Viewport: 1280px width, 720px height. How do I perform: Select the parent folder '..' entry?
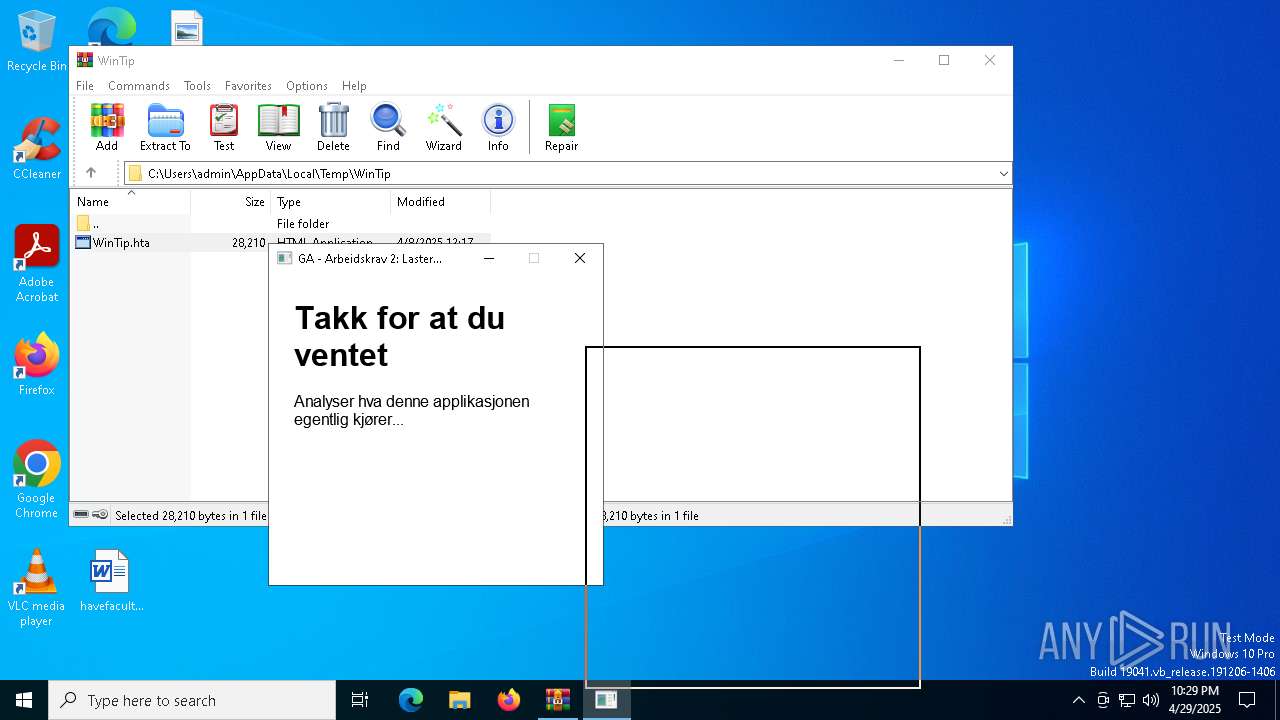pyautogui.click(x=88, y=224)
